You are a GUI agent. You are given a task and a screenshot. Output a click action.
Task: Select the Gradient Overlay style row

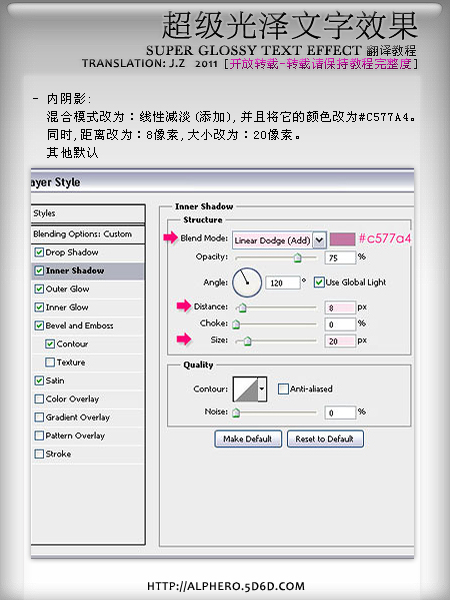(88, 417)
